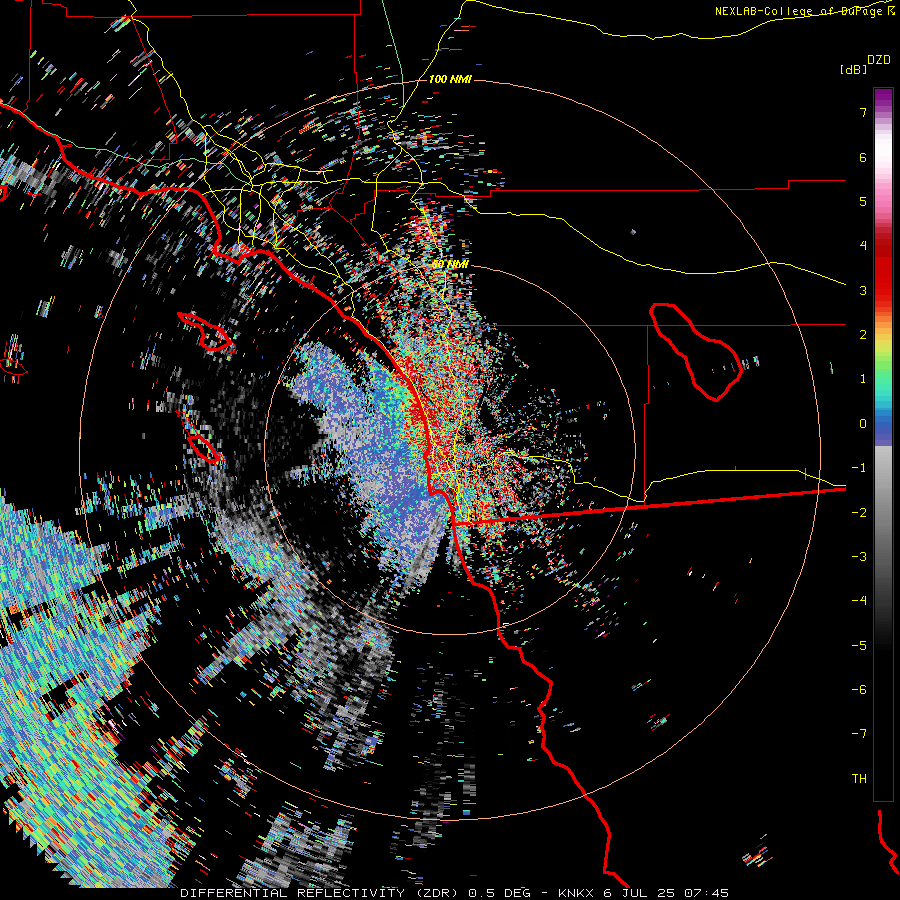This screenshot has width=900, height=900.
Task: Select the 6 dB scale label
Action: (863, 157)
